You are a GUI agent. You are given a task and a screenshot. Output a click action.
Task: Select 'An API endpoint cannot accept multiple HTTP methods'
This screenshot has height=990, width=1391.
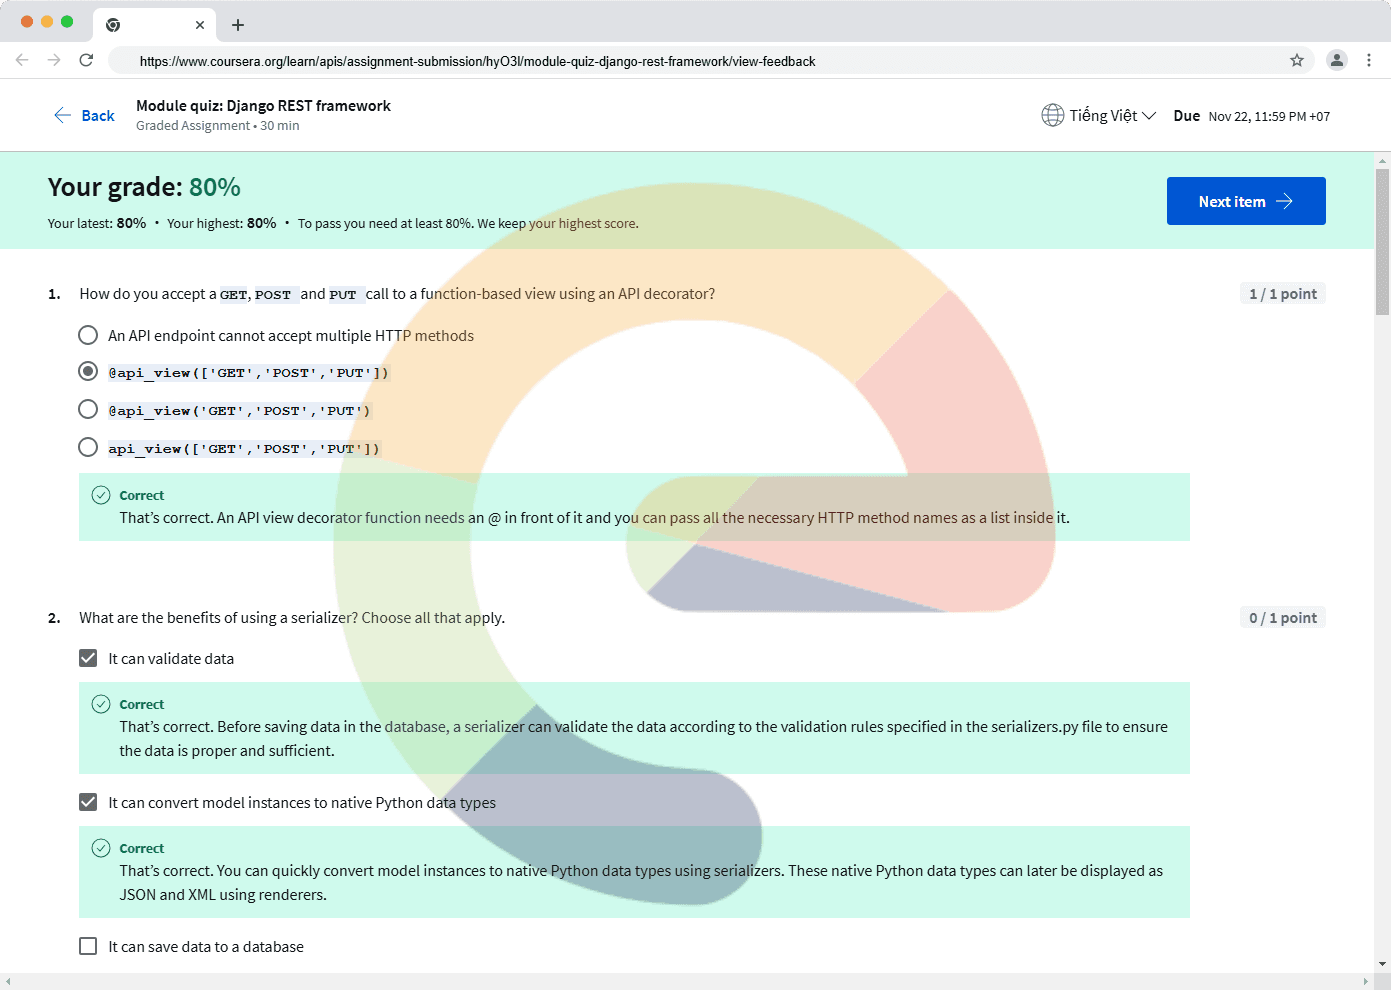pos(89,335)
